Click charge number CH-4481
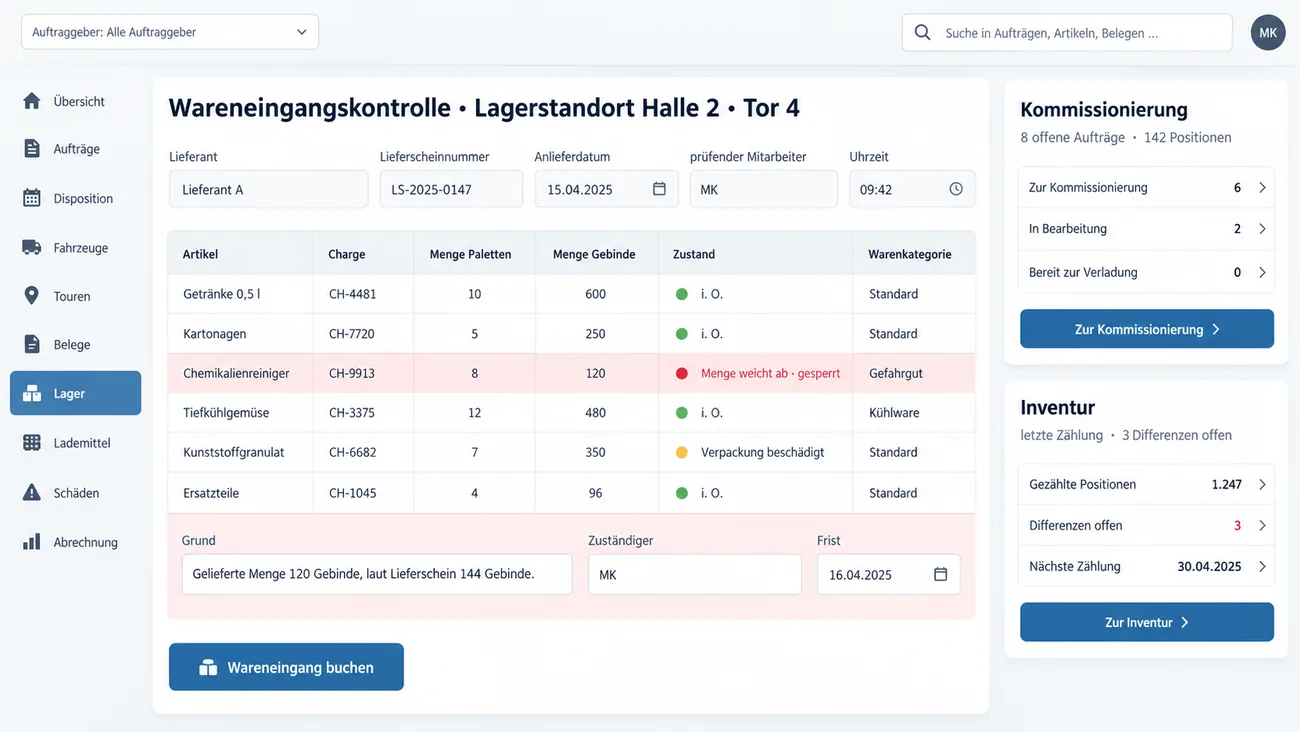Viewport: 1300px width, 732px height. coord(352,294)
